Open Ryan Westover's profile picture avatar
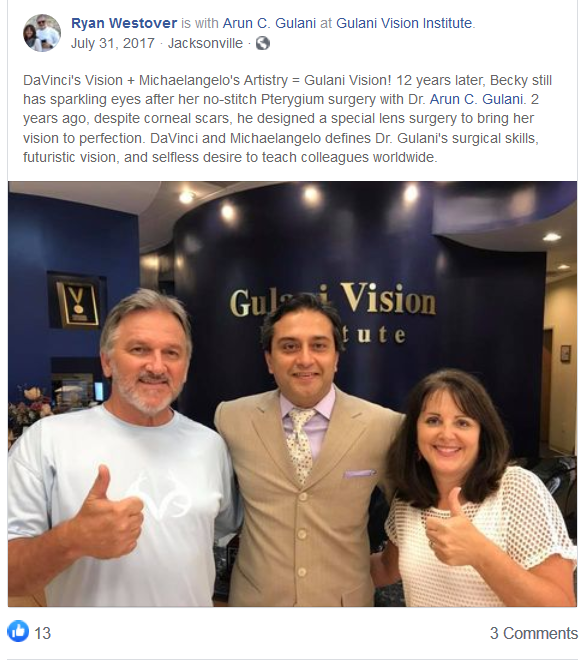Image resolution: width=586 pixels, height=661 pixels. pyautogui.click(x=42, y=33)
